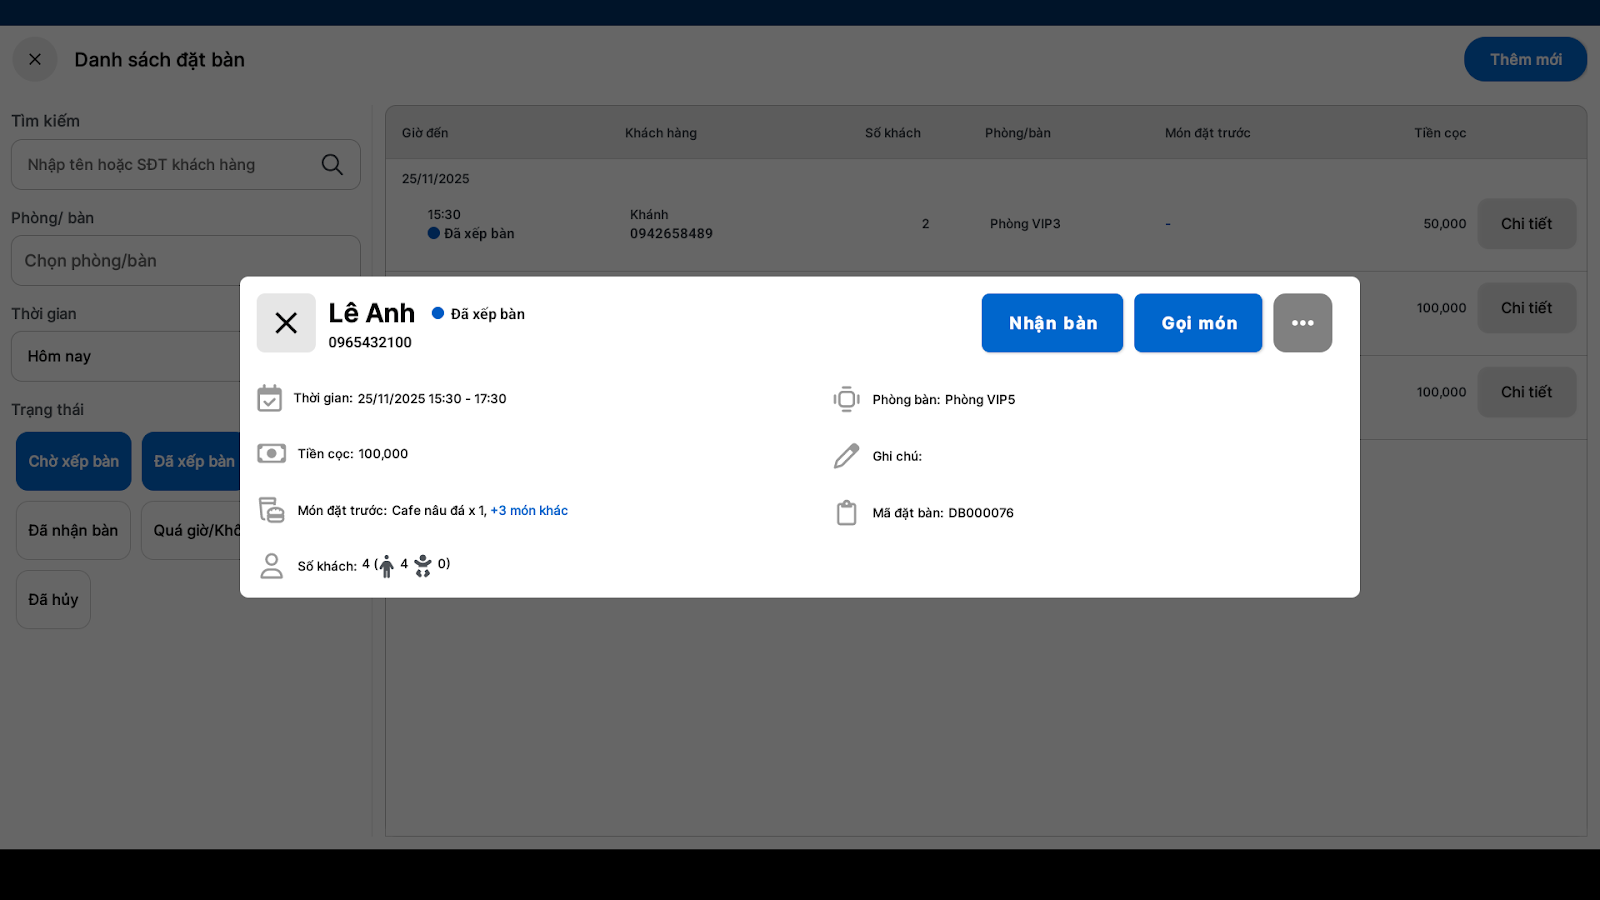Open the Hôm nay time dropdown

click(x=125, y=357)
